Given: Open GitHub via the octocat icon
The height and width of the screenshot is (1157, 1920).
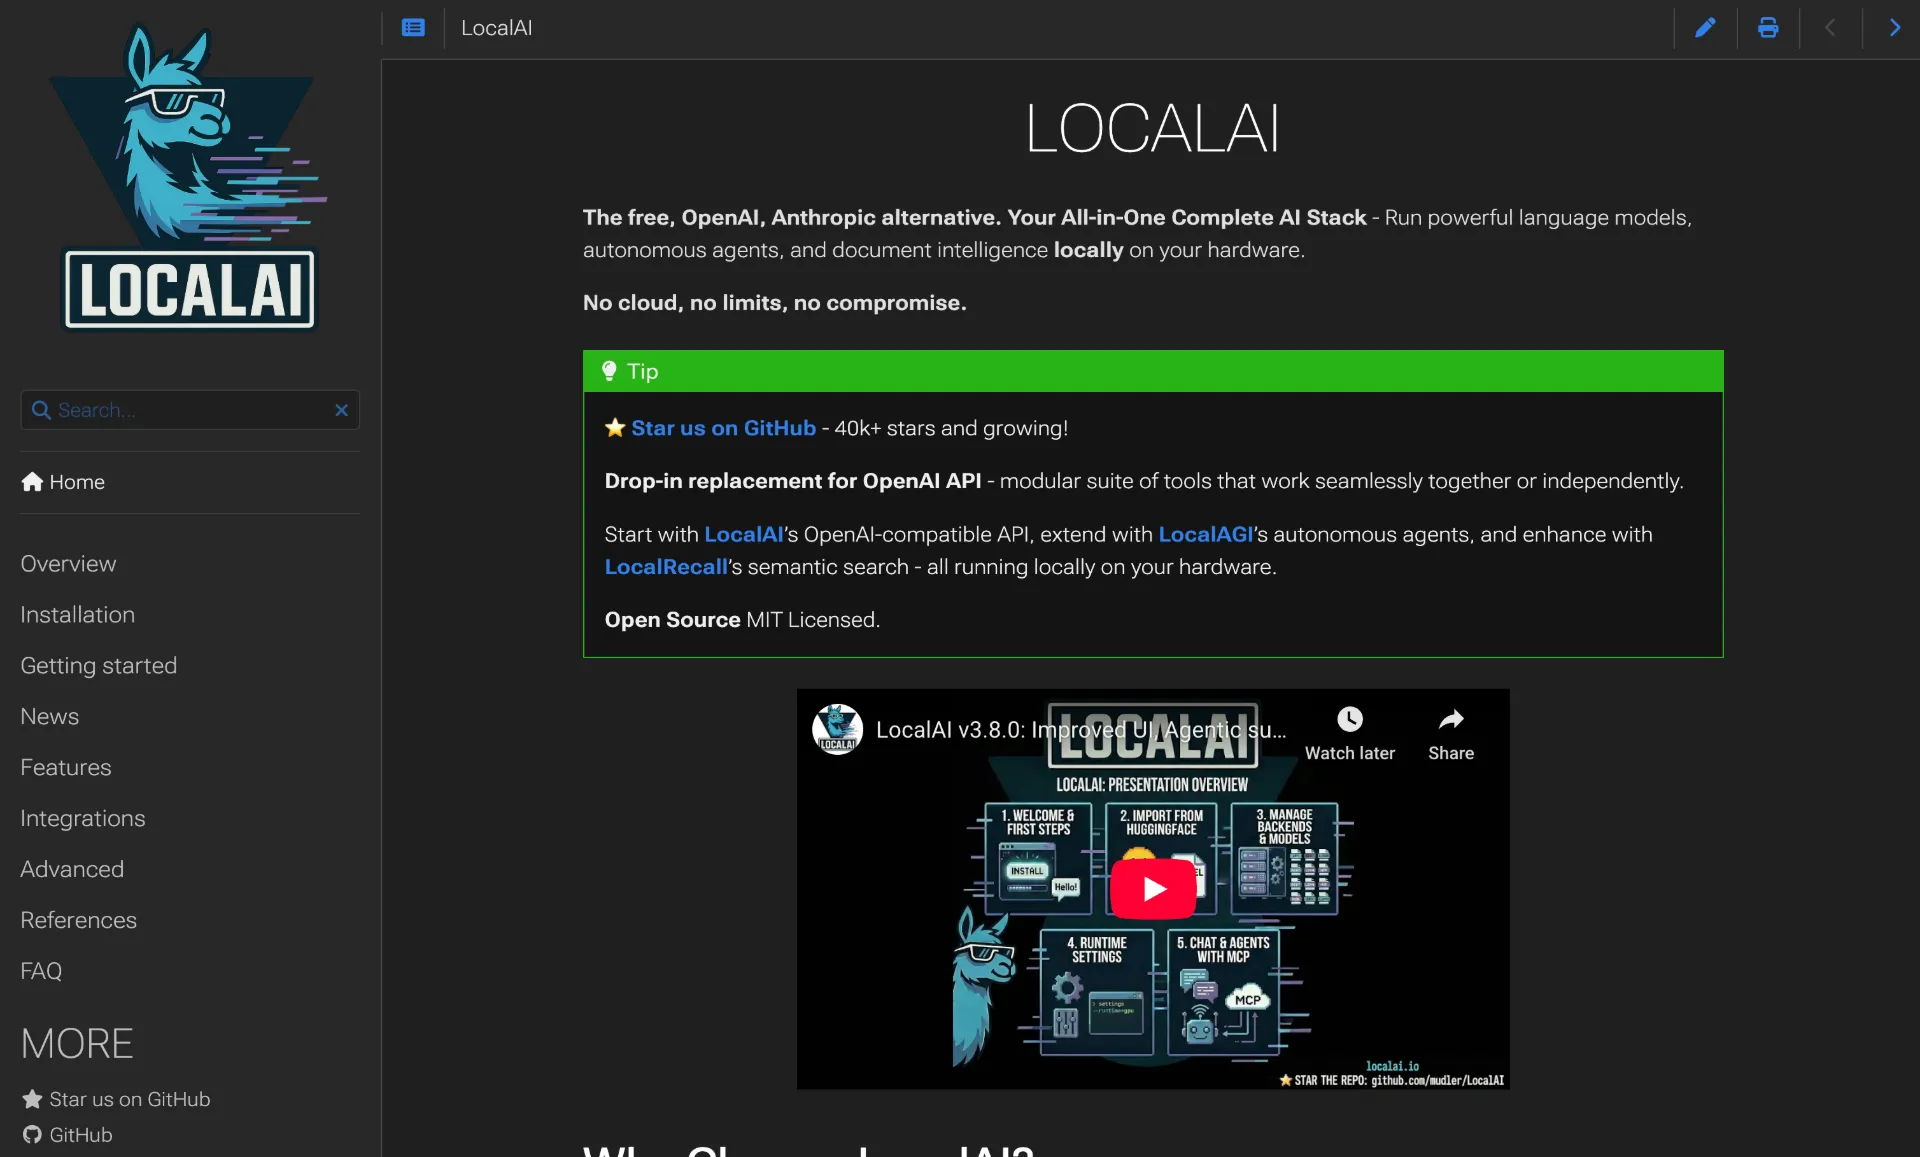Looking at the screenshot, I should pos(33,1134).
